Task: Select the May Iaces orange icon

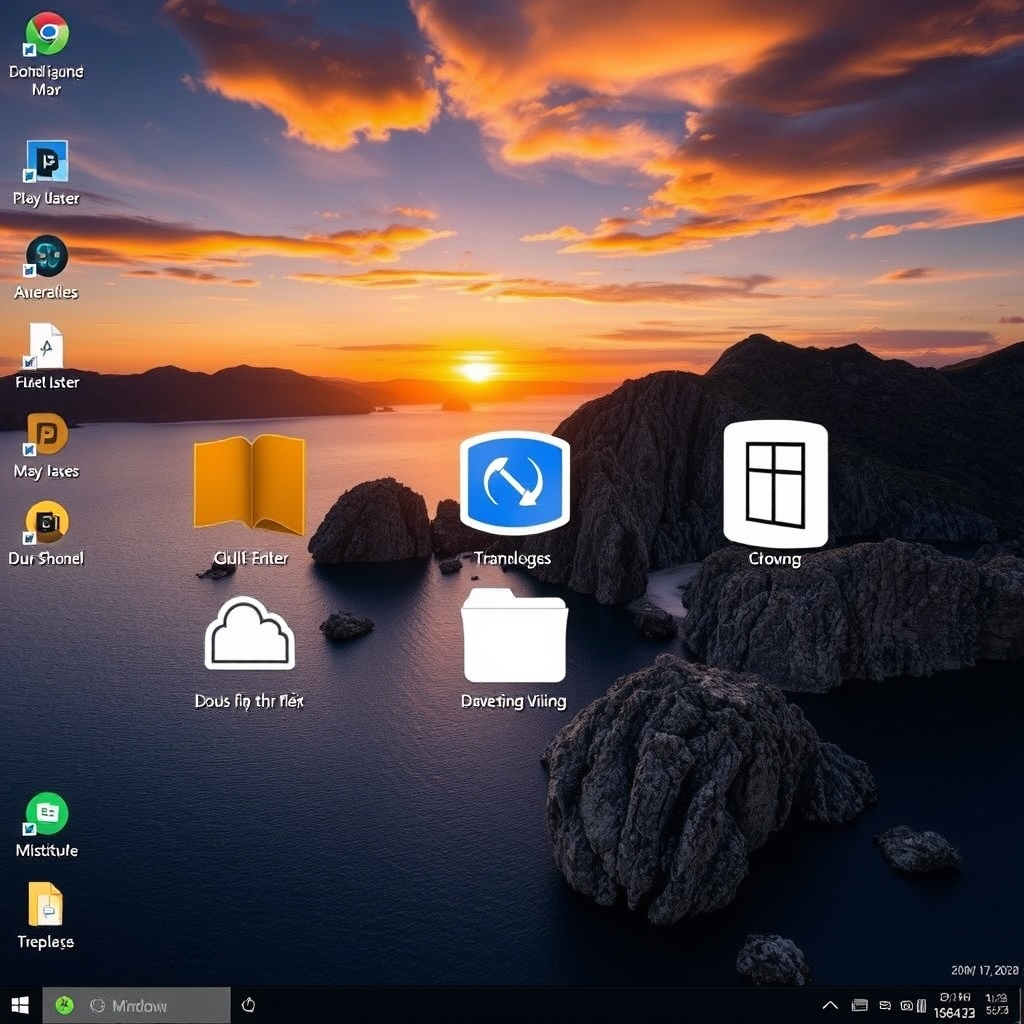Action: tap(46, 435)
